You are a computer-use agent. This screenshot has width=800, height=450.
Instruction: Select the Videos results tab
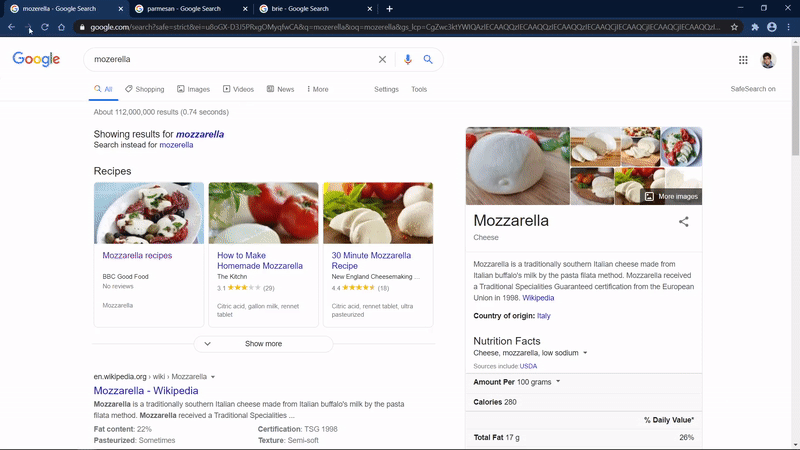[238, 89]
